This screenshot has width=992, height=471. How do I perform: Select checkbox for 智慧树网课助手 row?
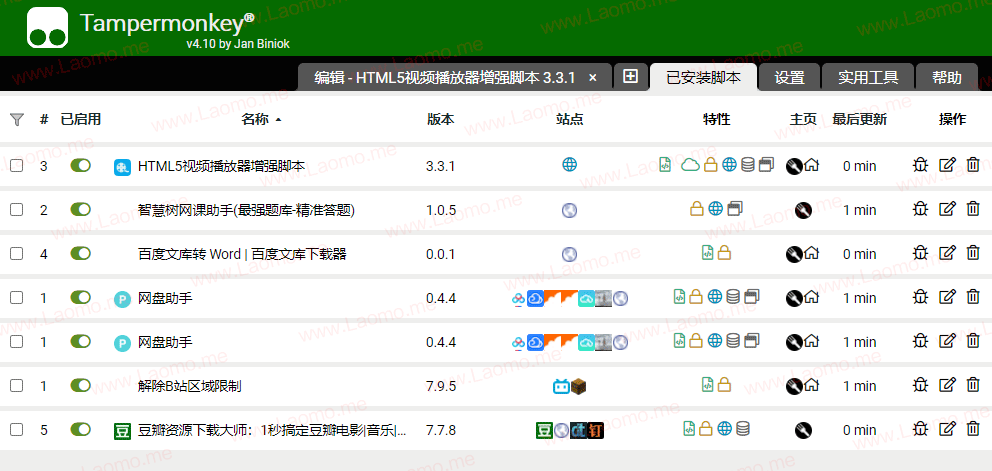(x=16, y=210)
